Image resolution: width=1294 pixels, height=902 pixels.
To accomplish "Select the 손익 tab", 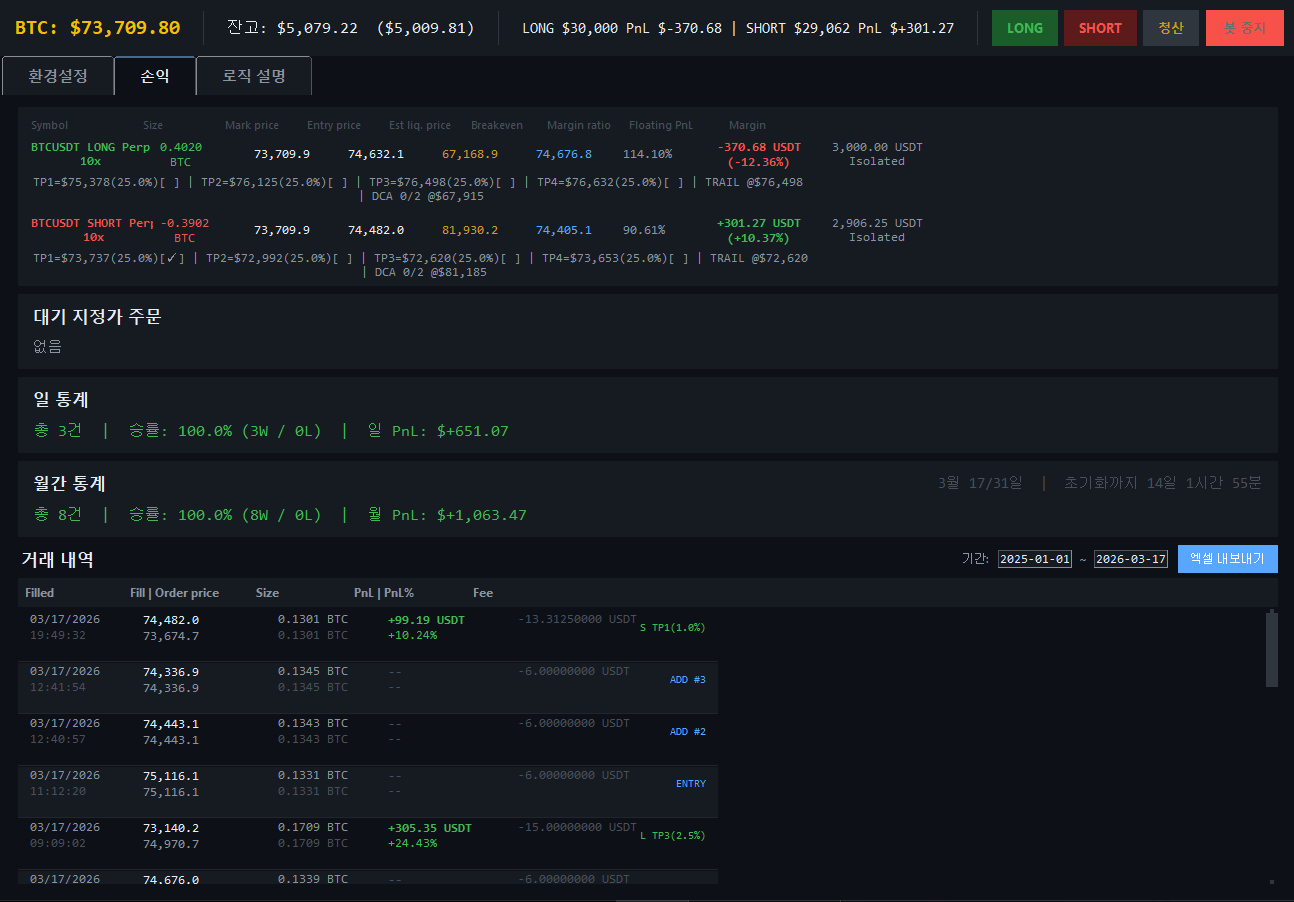I will pyautogui.click(x=154, y=76).
